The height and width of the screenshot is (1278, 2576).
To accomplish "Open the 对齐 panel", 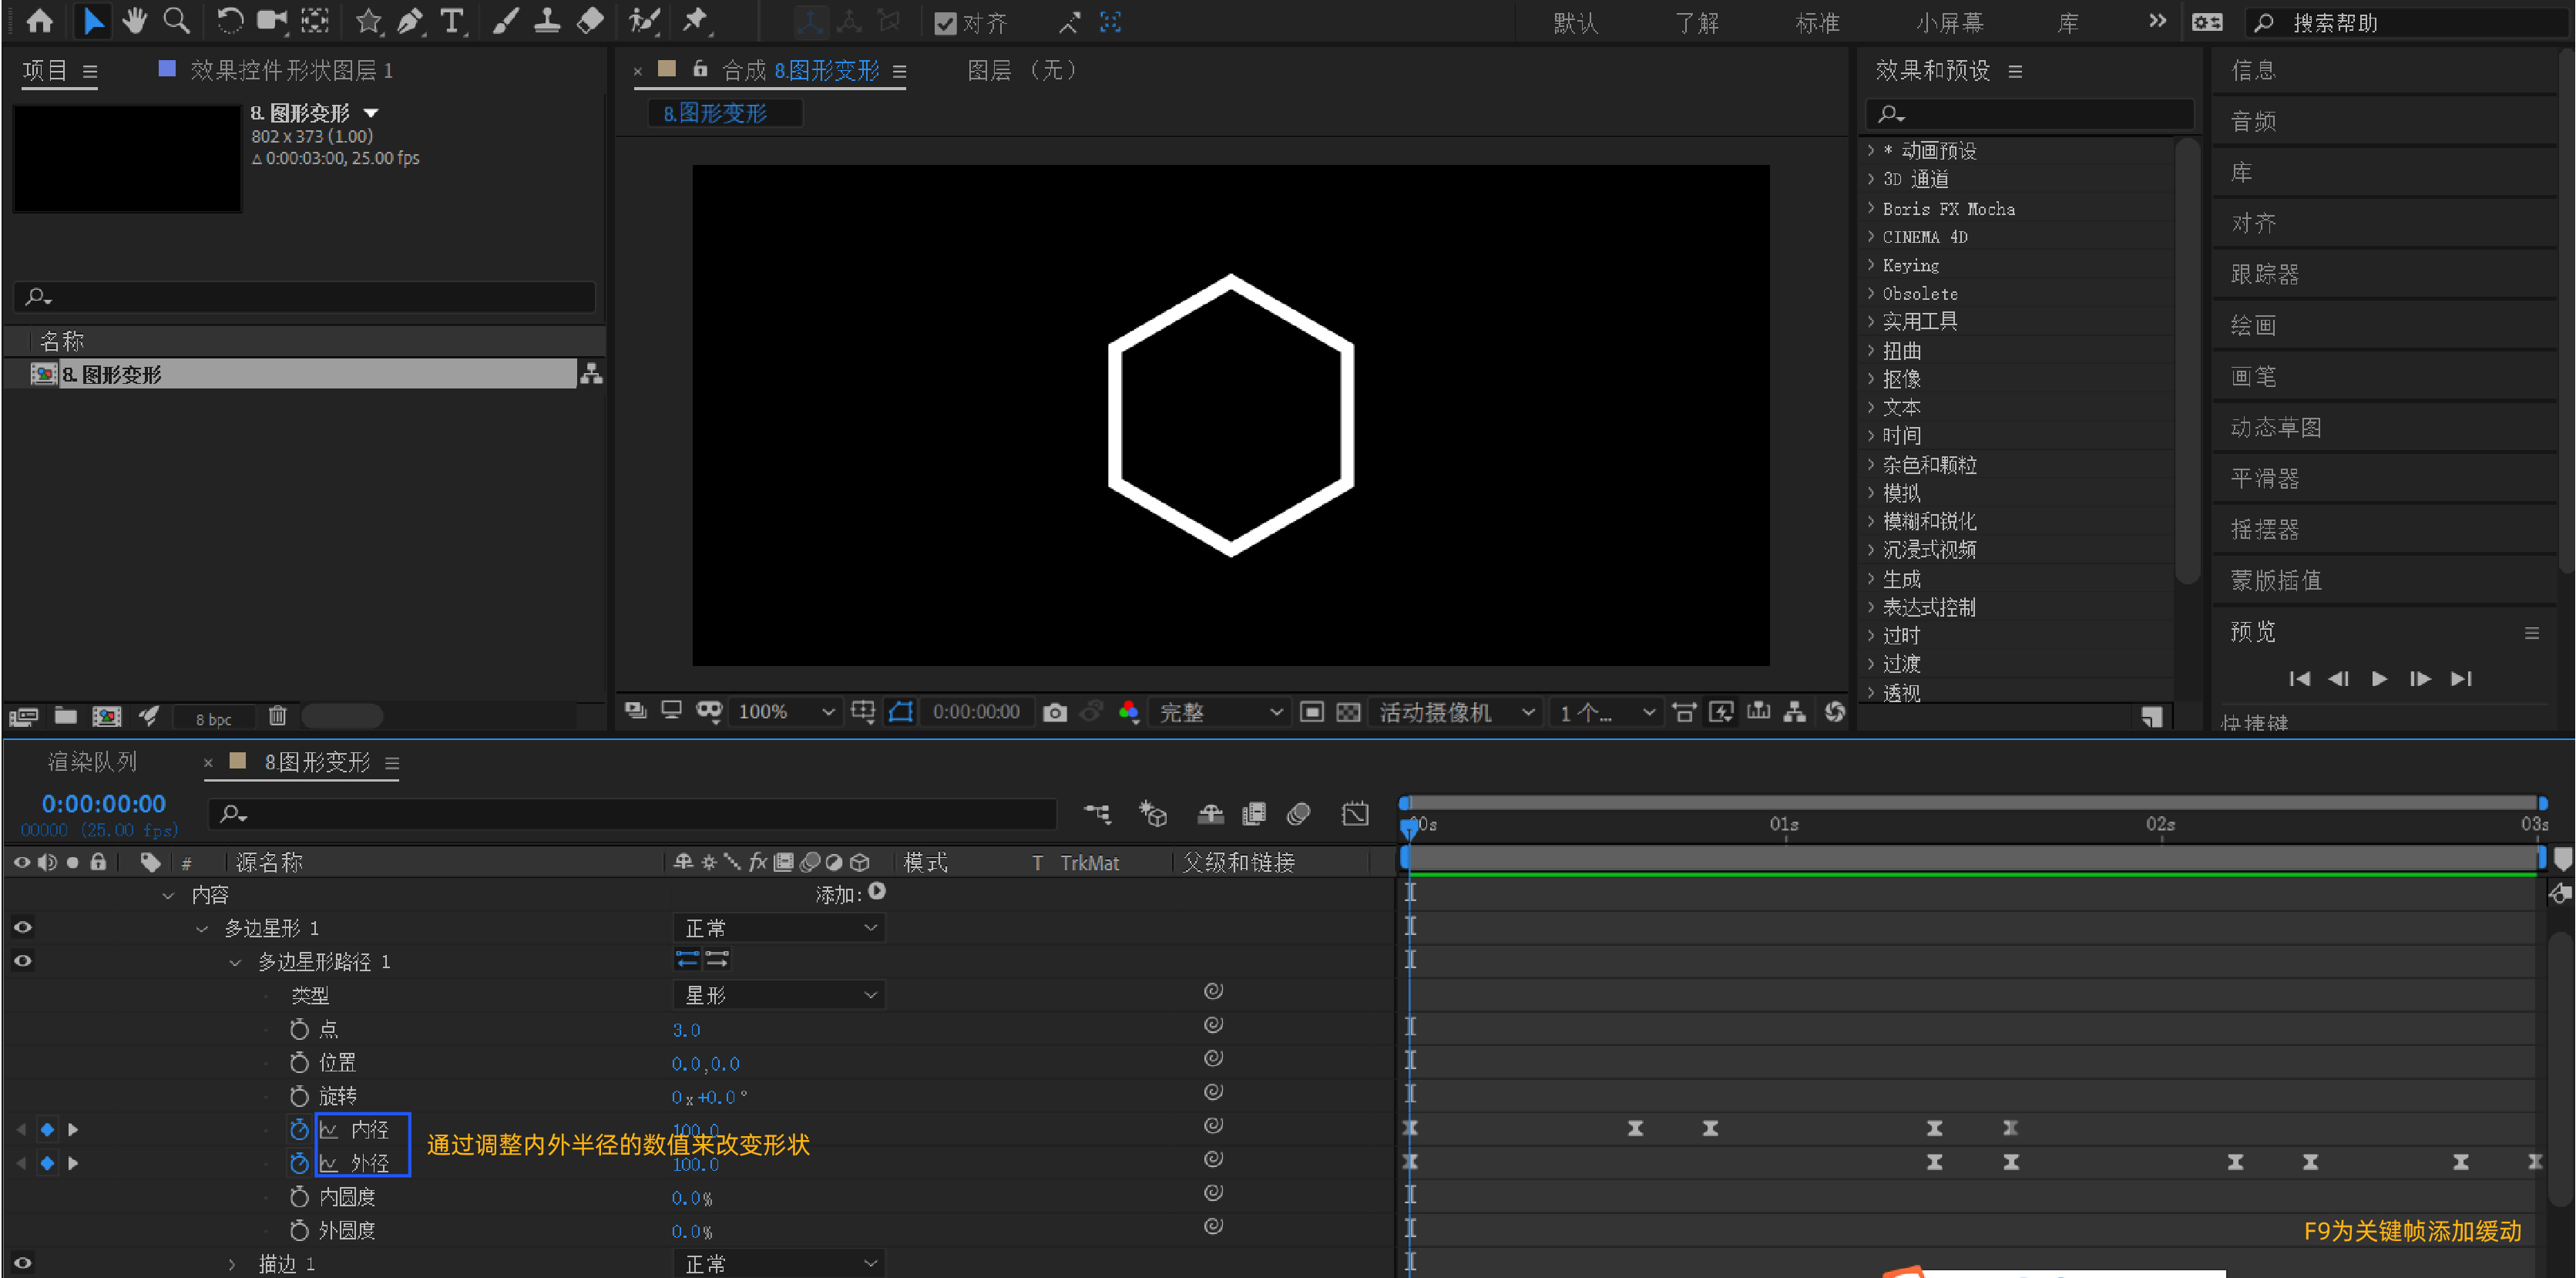I will click(x=2253, y=223).
